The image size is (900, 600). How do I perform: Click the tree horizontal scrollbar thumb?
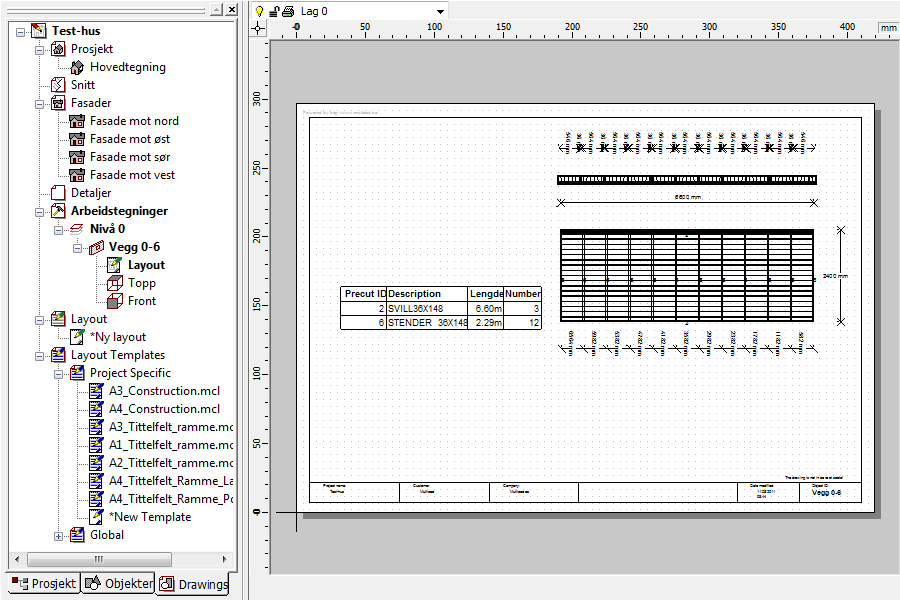99,559
